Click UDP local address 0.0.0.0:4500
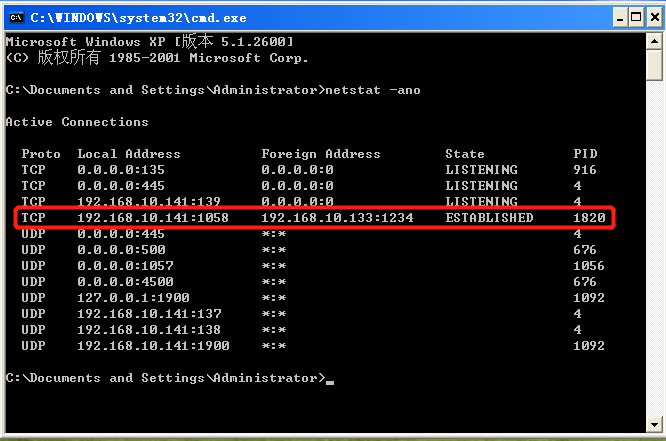 pos(125,282)
